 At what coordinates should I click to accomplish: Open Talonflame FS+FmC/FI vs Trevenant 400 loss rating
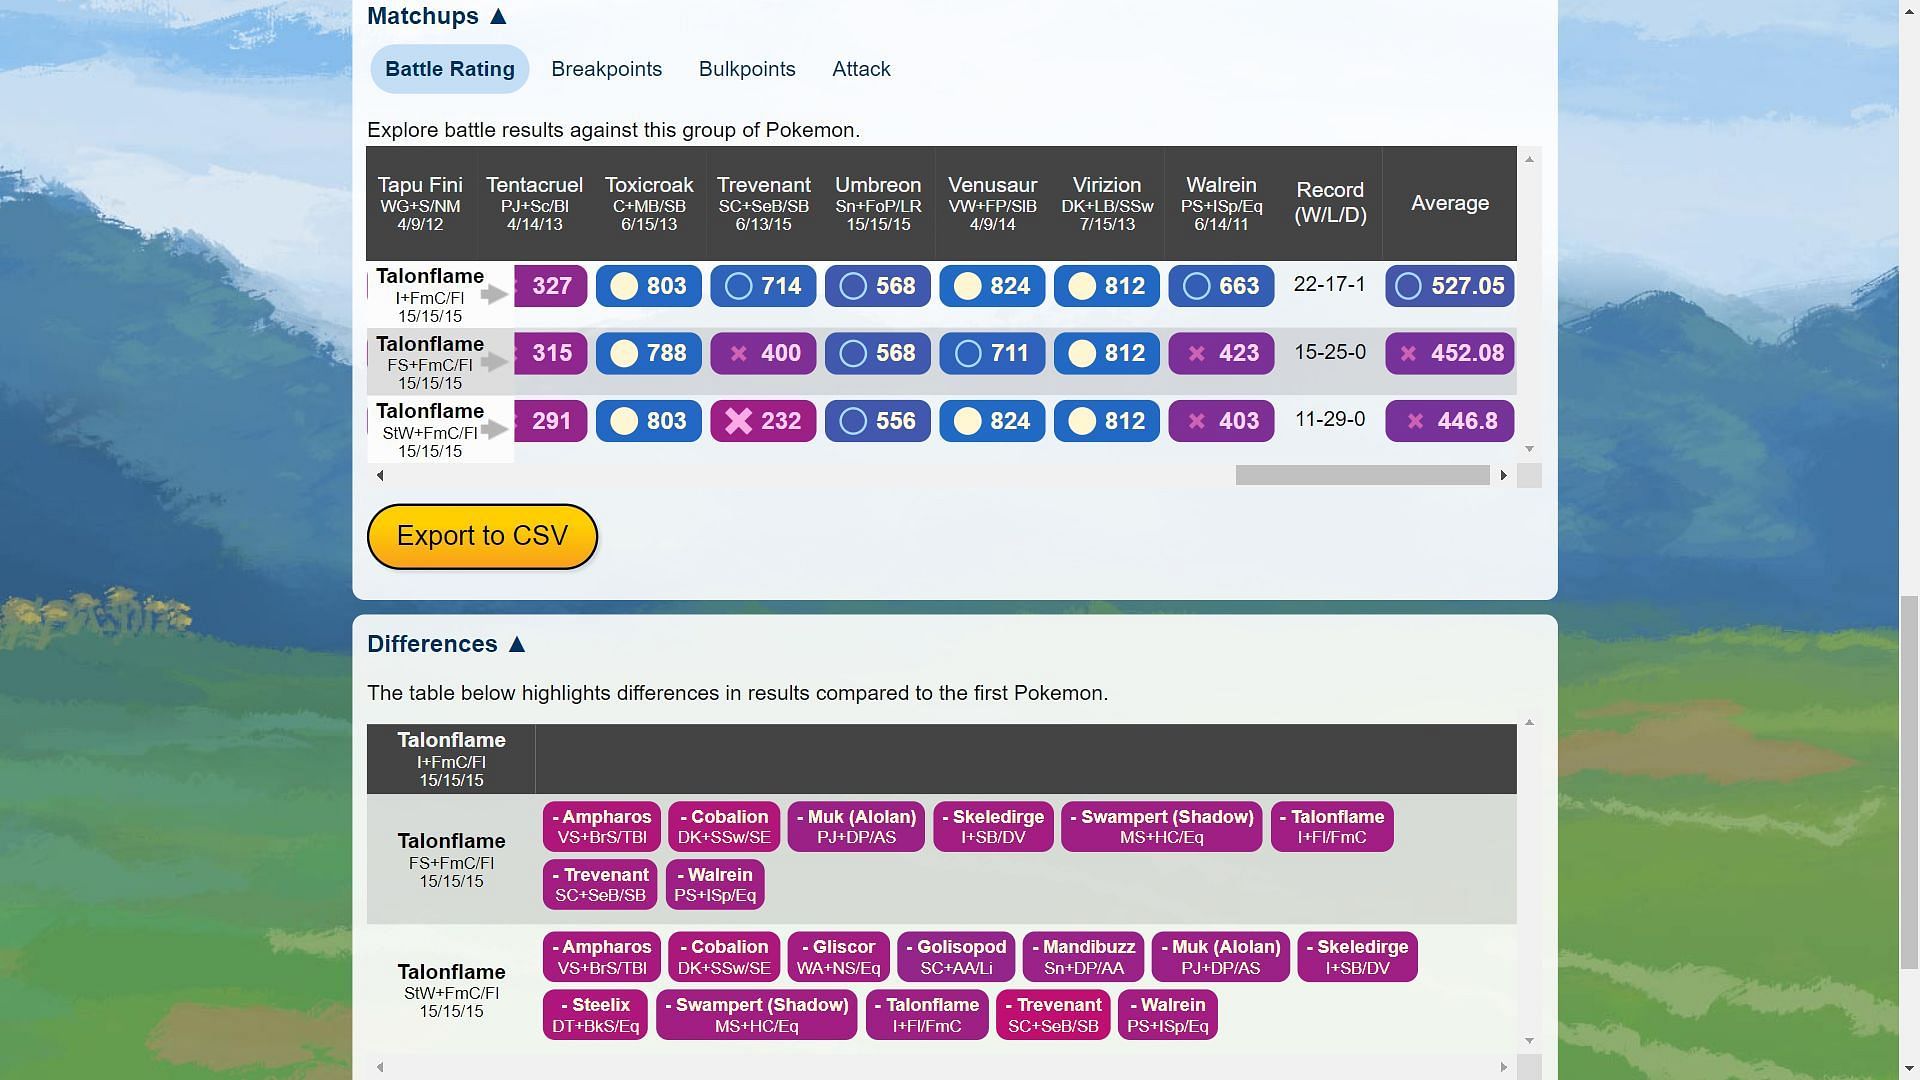tap(763, 353)
